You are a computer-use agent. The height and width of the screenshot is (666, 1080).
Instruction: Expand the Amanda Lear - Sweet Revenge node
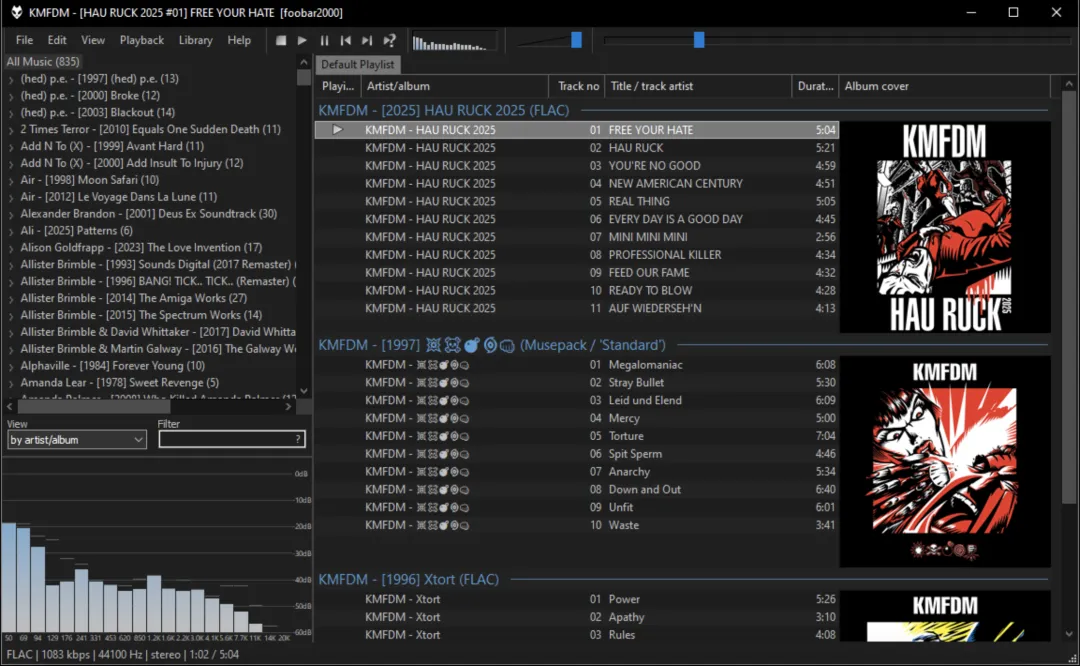11,384
